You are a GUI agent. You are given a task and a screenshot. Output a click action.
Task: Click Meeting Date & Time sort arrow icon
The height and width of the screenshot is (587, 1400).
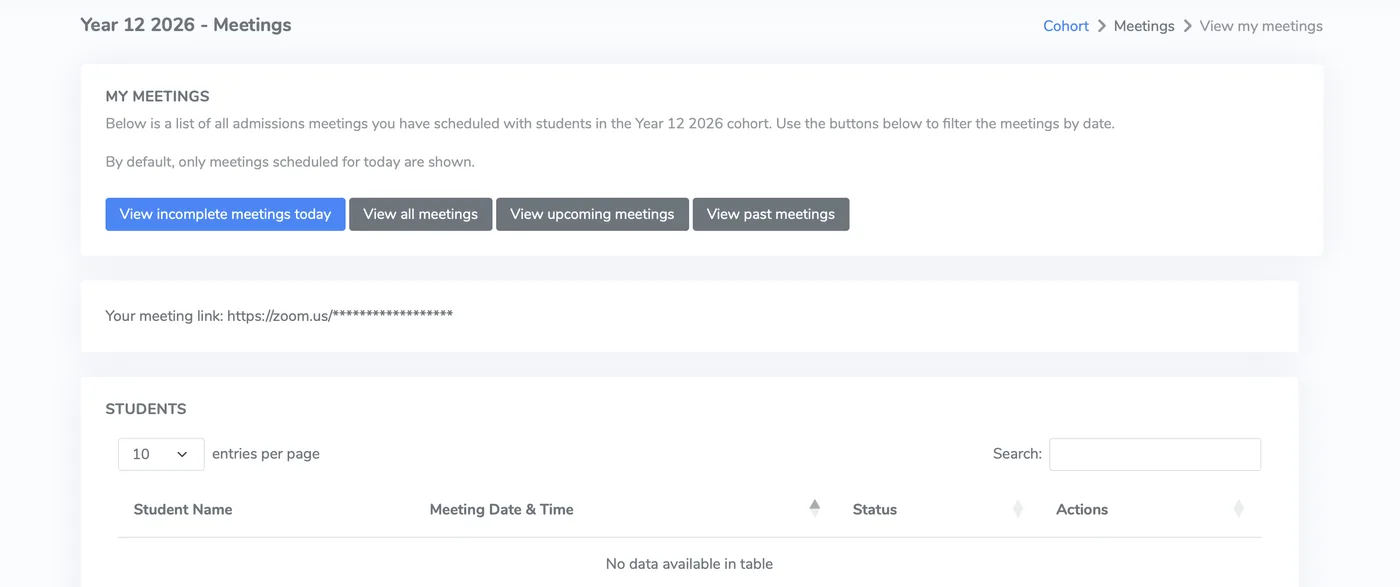tap(815, 508)
